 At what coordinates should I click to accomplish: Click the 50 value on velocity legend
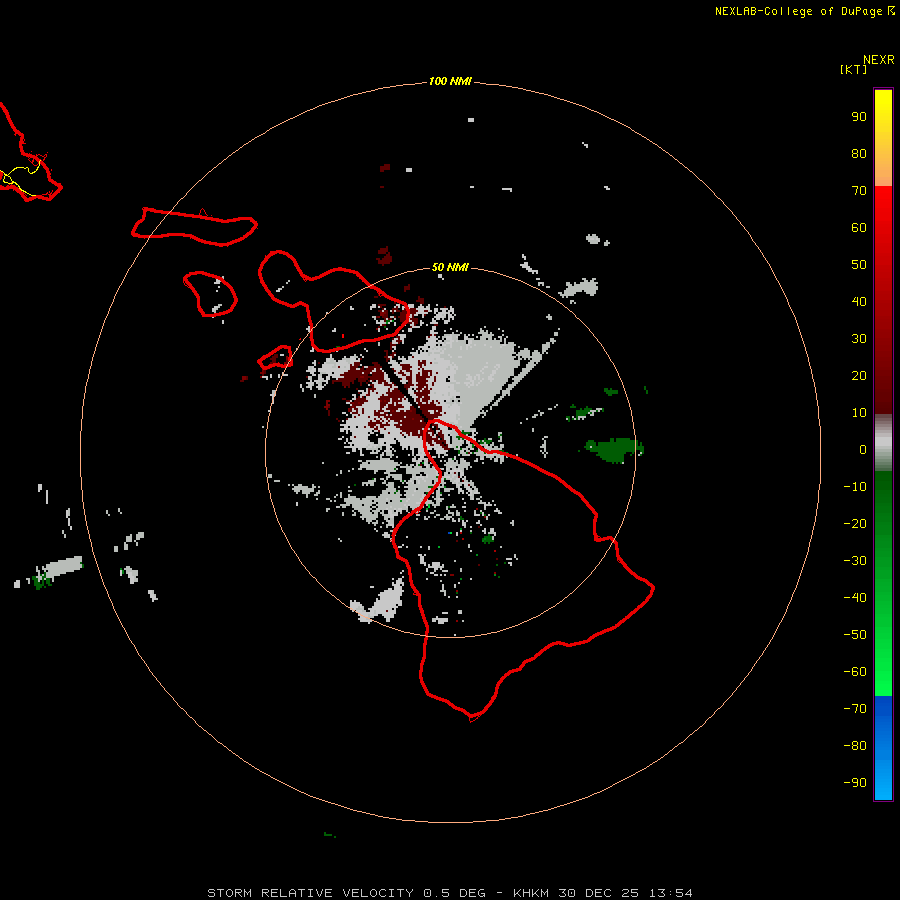tap(859, 265)
